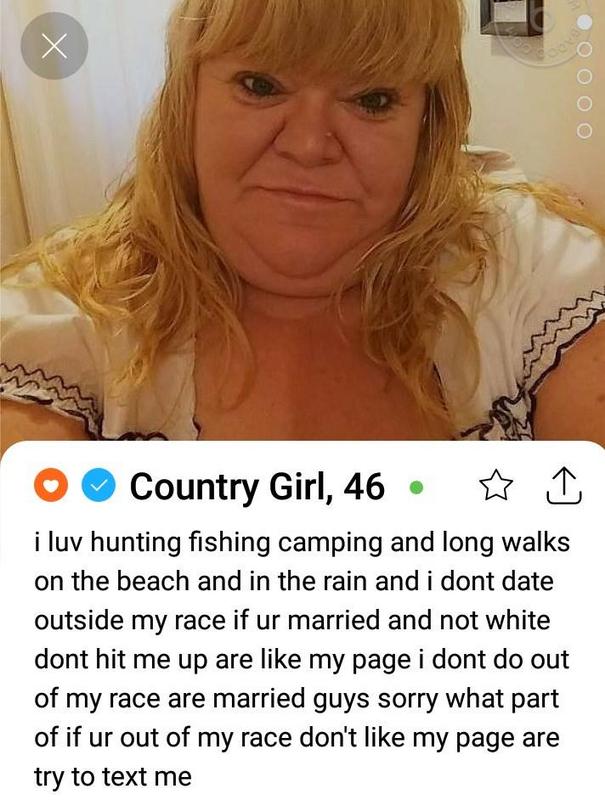Screen dimensions: 605x800
Task: Tap the bio text 'sorry what part'
Action: [468, 699]
